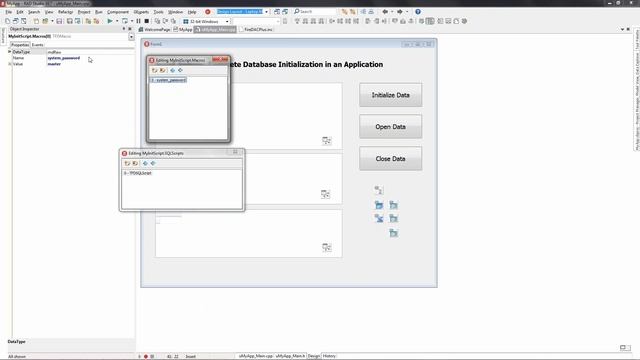Select bottom-most non-visual component on form

(393, 233)
